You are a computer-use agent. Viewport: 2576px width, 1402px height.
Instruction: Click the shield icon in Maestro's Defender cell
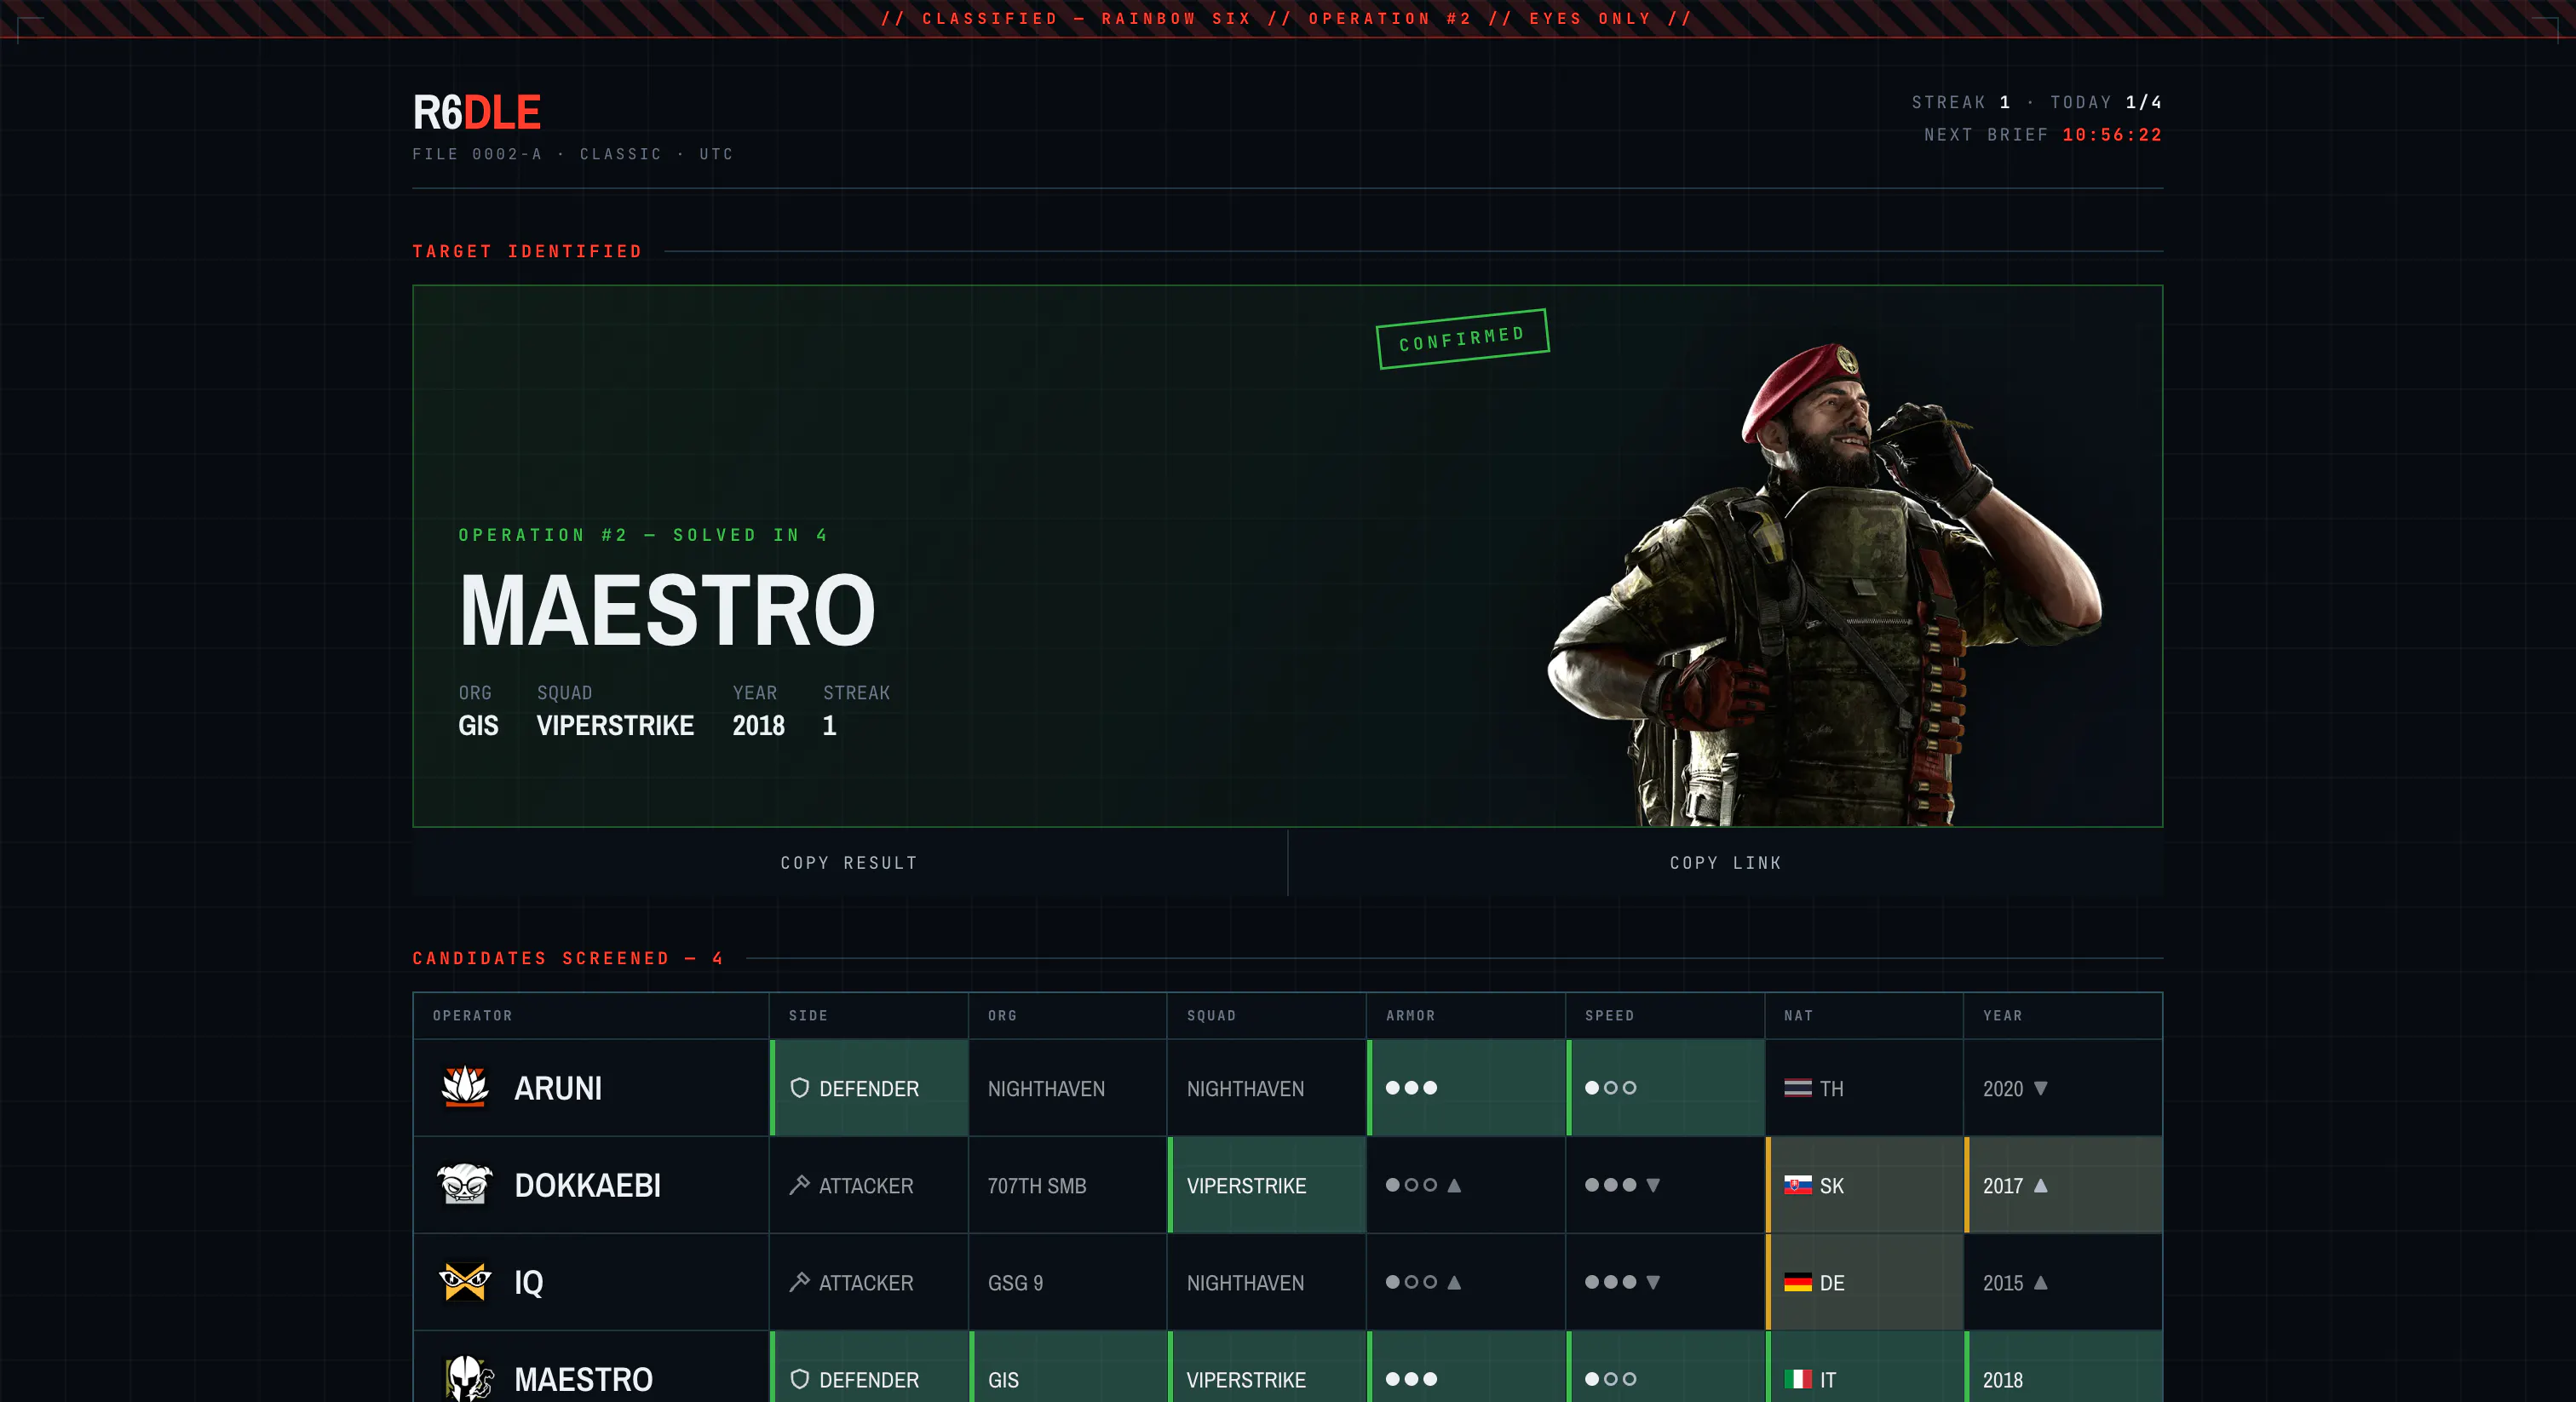point(799,1379)
